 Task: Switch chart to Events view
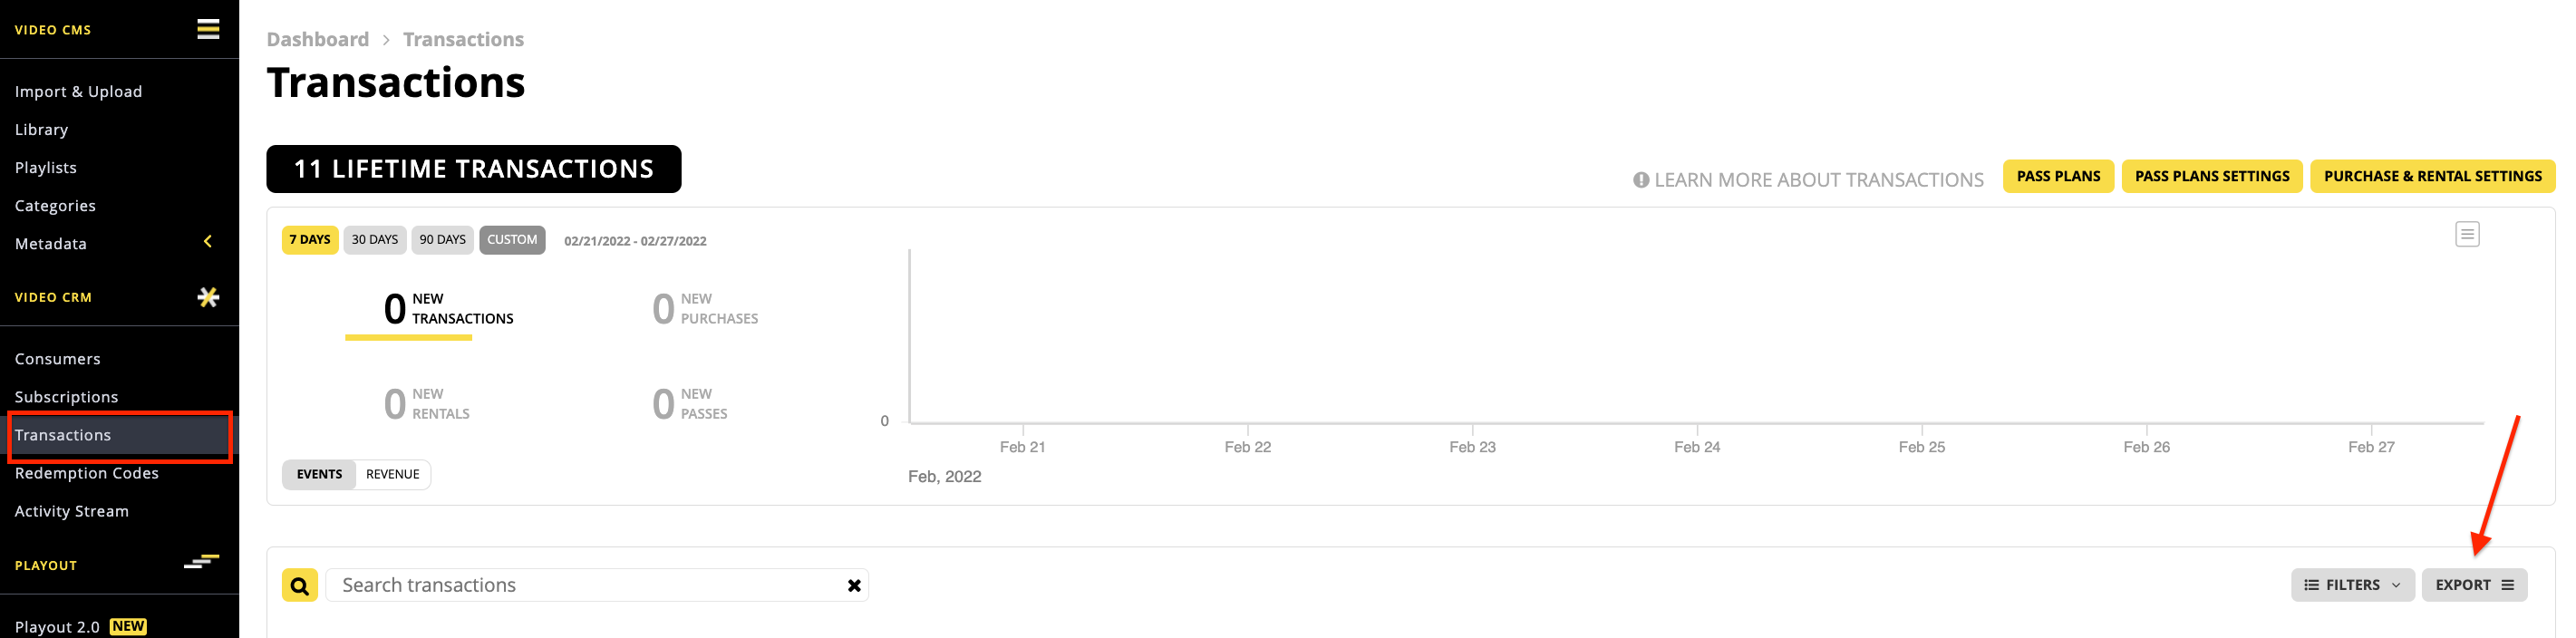point(319,474)
